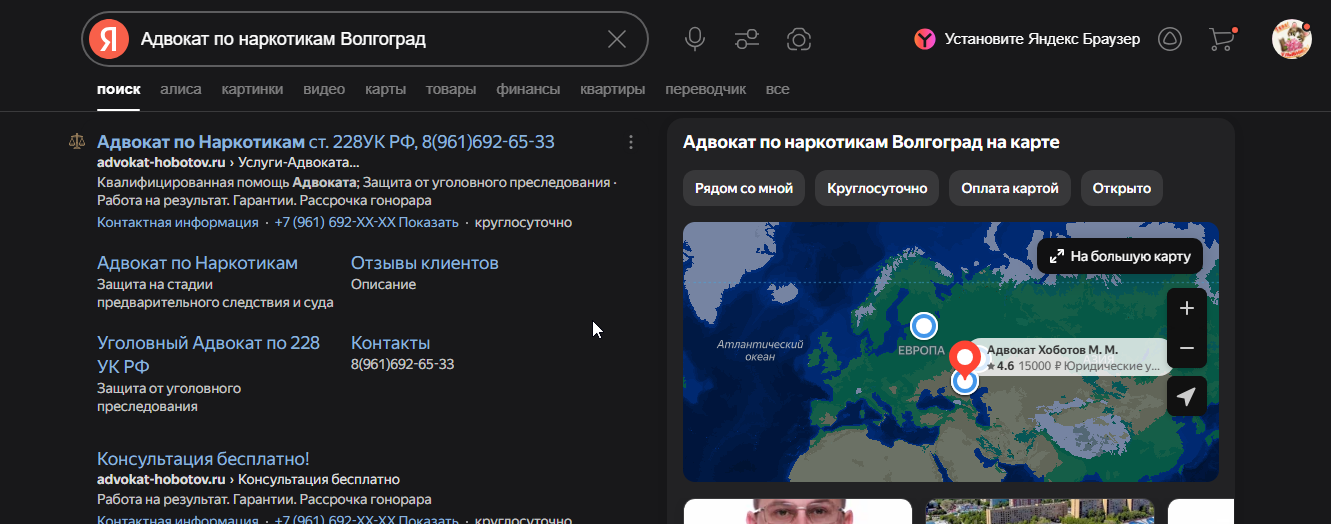
Task: Click the blue map marker over Europe
Action: (924, 326)
